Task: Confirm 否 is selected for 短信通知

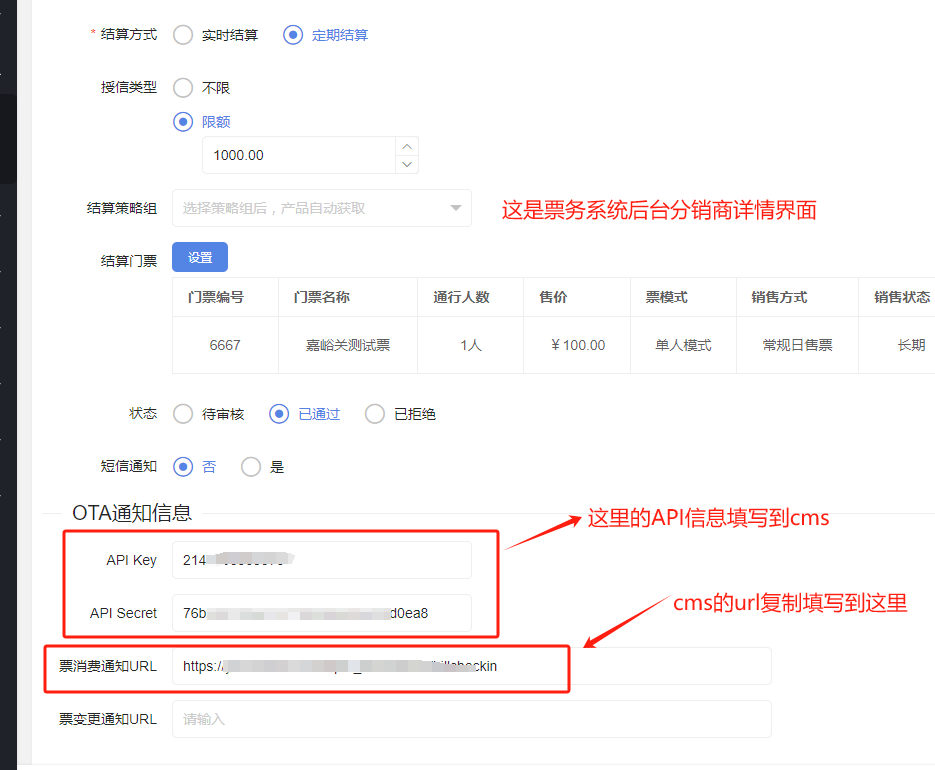Action: click(x=182, y=466)
